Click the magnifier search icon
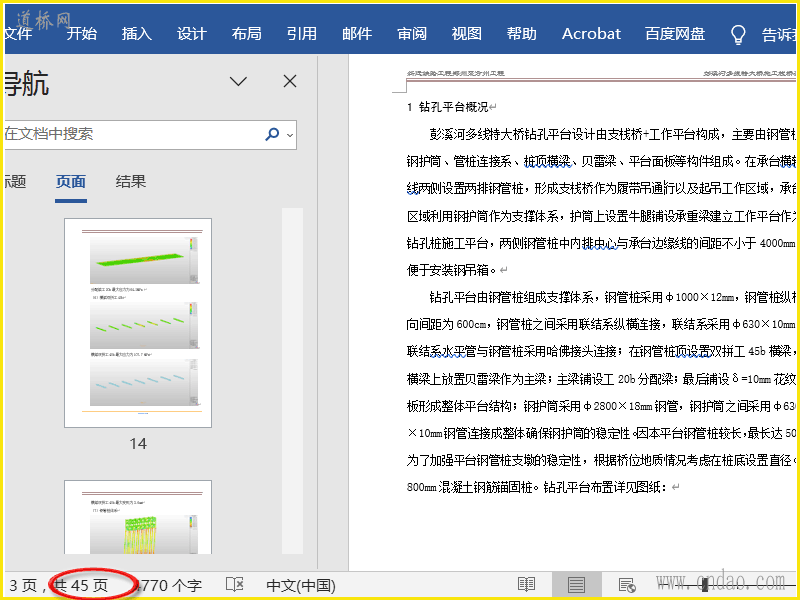 pos(272,134)
